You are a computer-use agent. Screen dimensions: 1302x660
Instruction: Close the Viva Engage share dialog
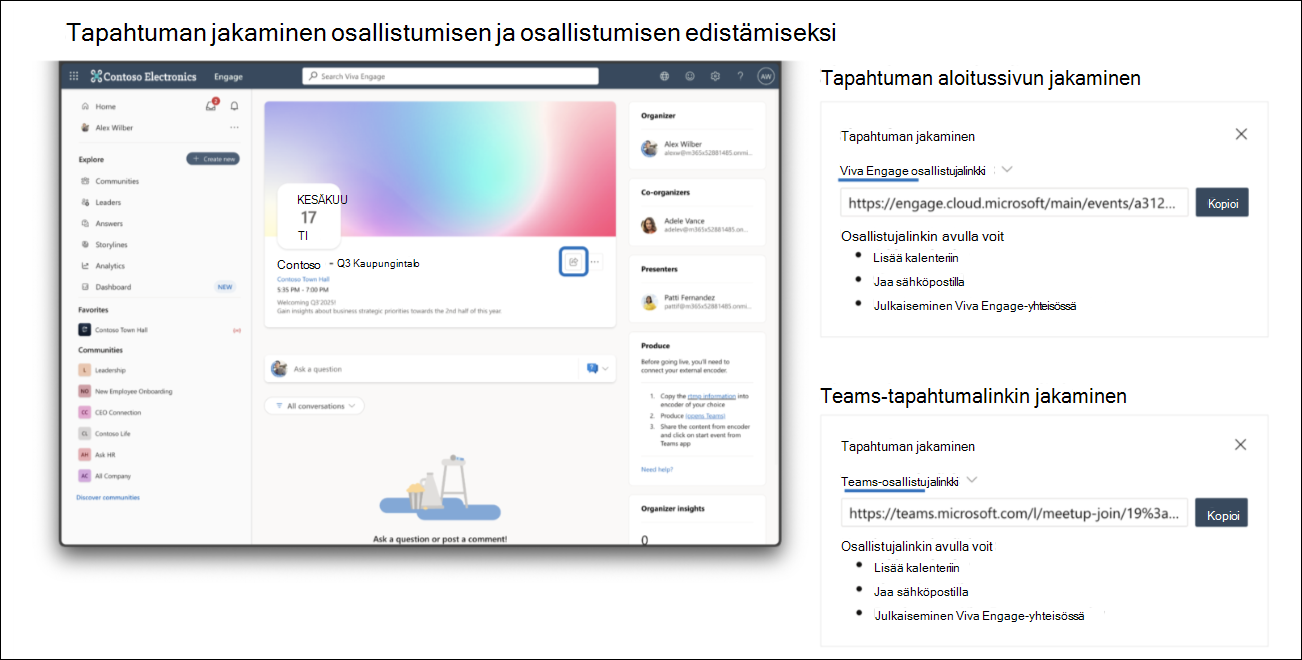[x=1241, y=134]
